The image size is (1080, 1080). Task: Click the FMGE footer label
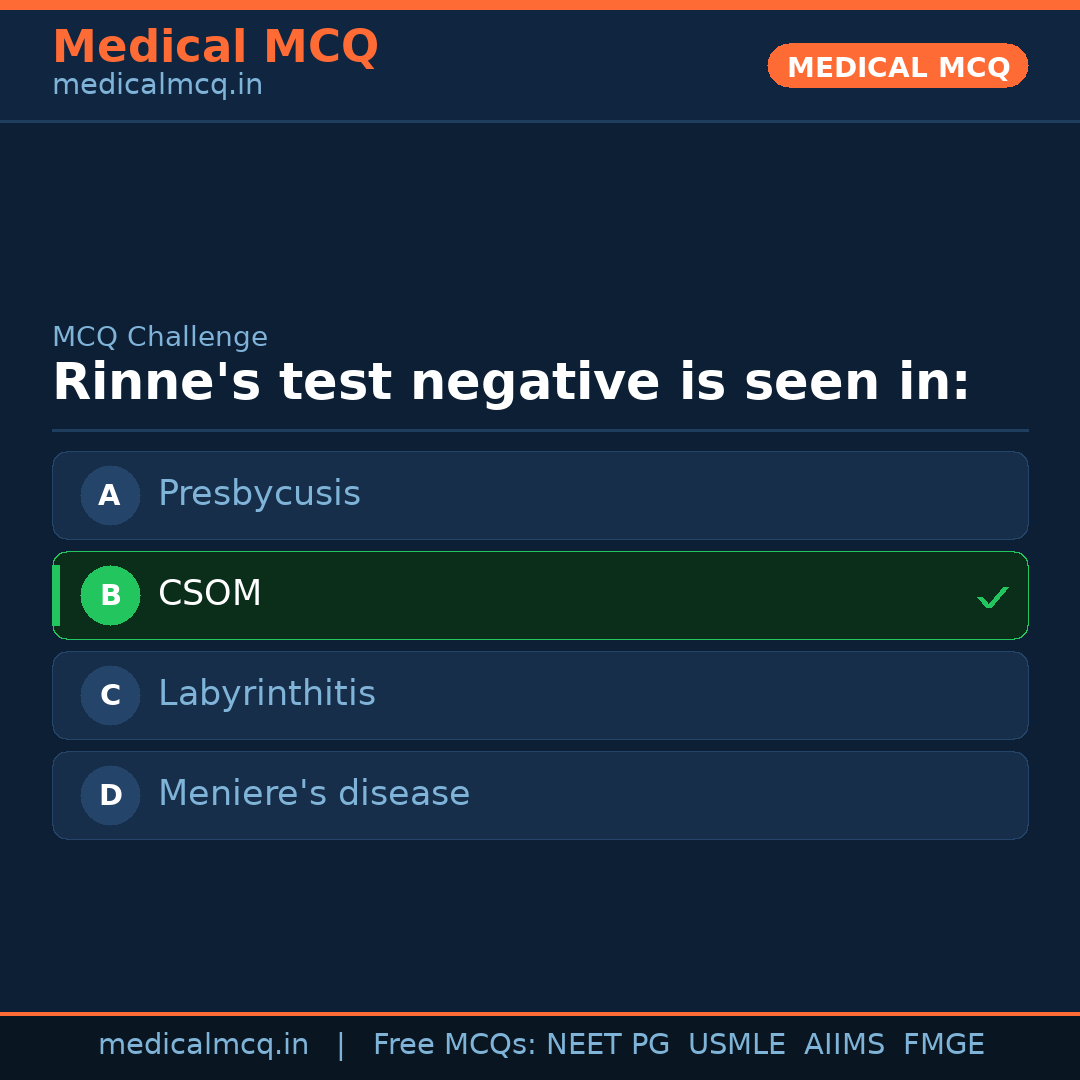[x=943, y=1045]
